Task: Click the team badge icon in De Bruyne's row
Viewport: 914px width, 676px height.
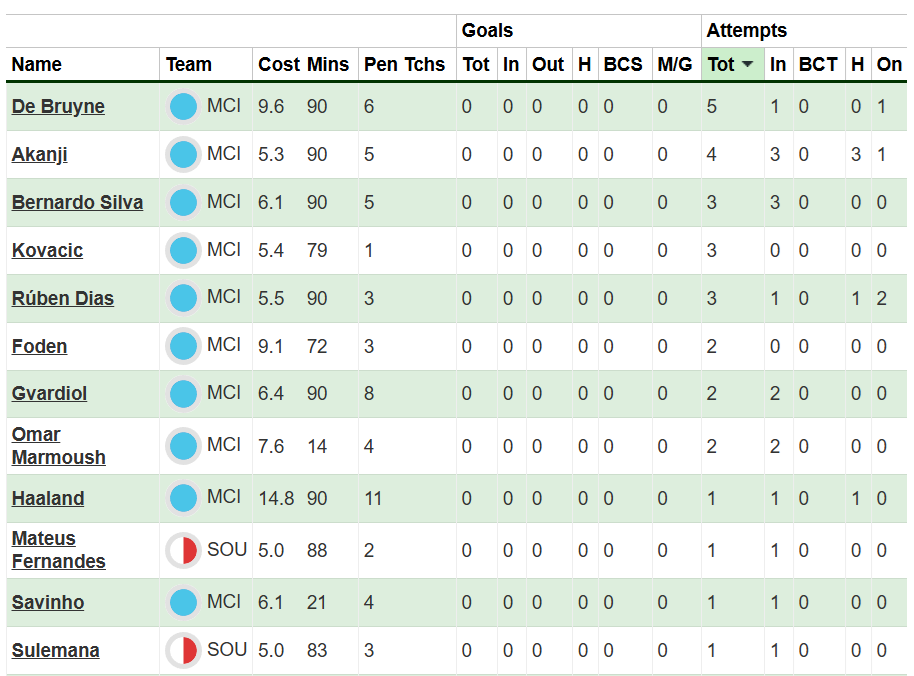Action: (183, 106)
